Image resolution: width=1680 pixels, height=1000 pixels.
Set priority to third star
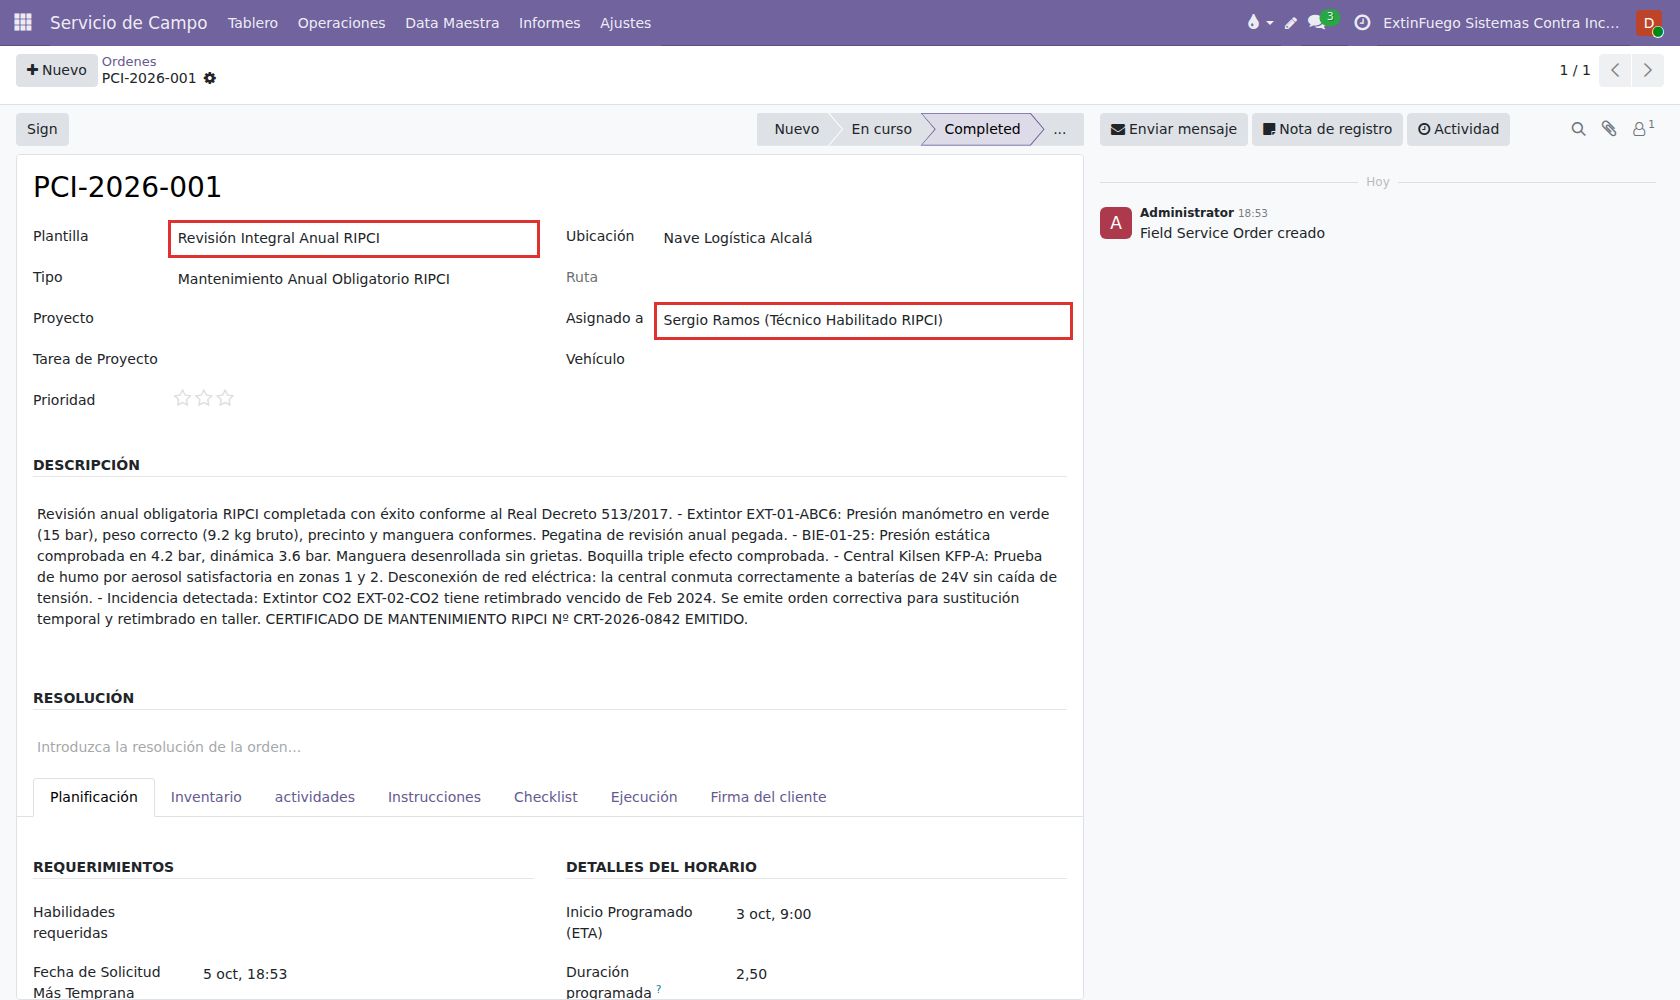point(225,398)
